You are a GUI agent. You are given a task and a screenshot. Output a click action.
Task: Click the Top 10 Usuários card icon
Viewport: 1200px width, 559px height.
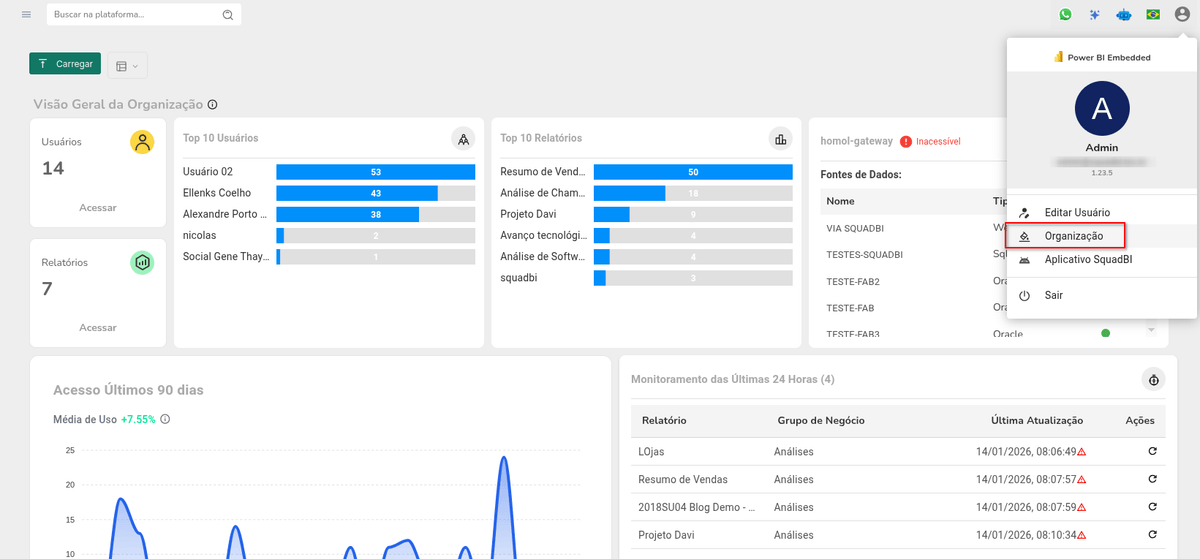463,139
